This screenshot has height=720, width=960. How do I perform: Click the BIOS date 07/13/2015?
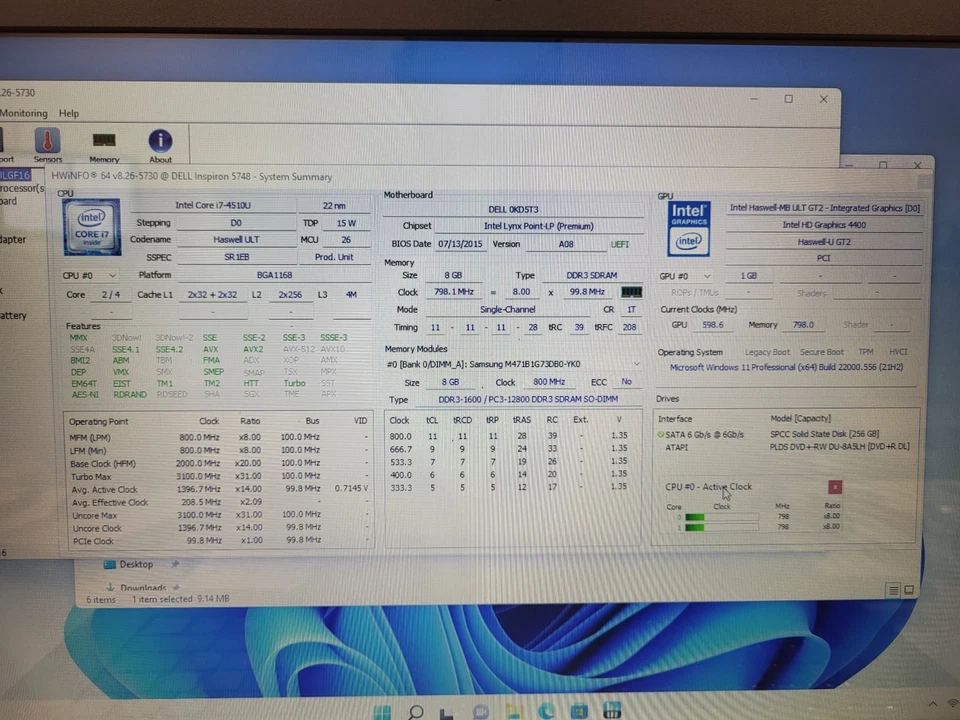tap(460, 244)
